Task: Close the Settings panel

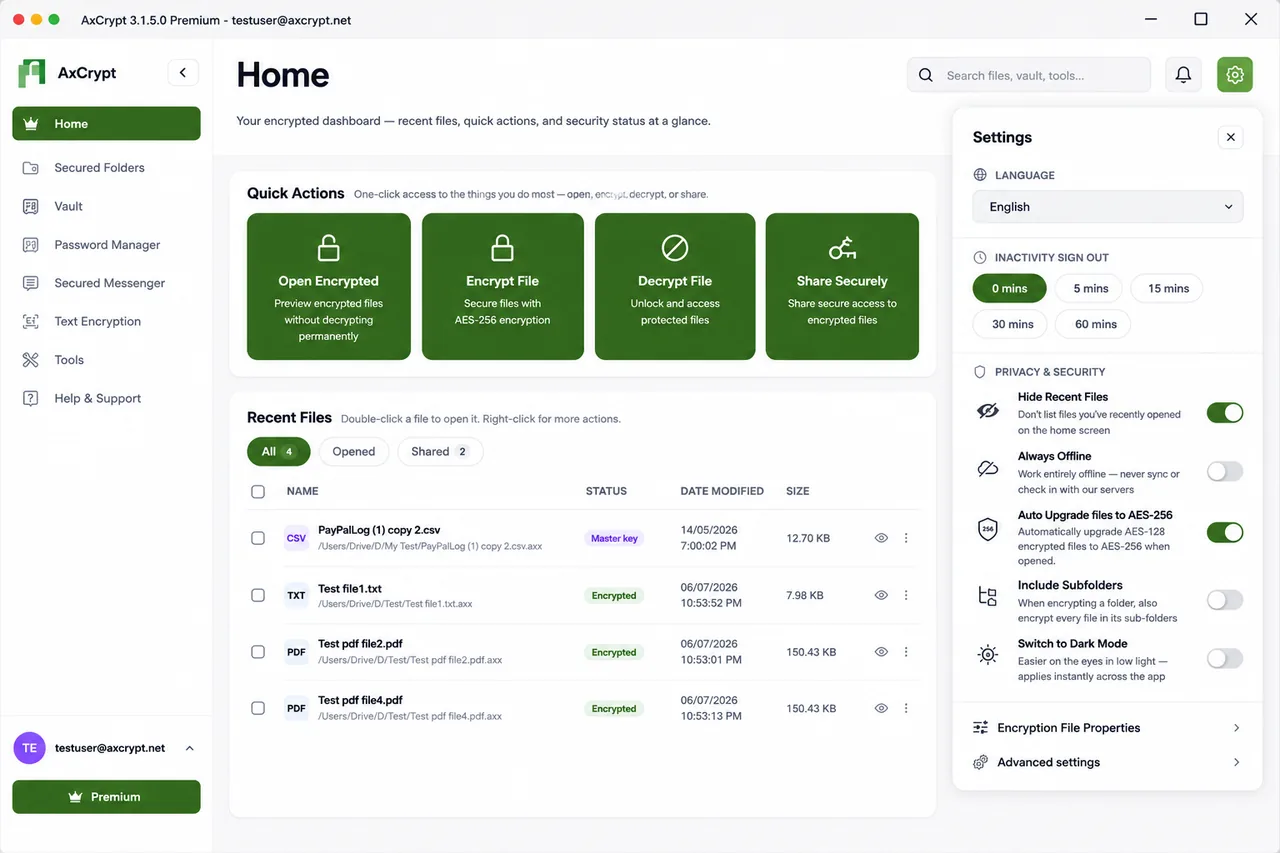Action: pos(1231,137)
